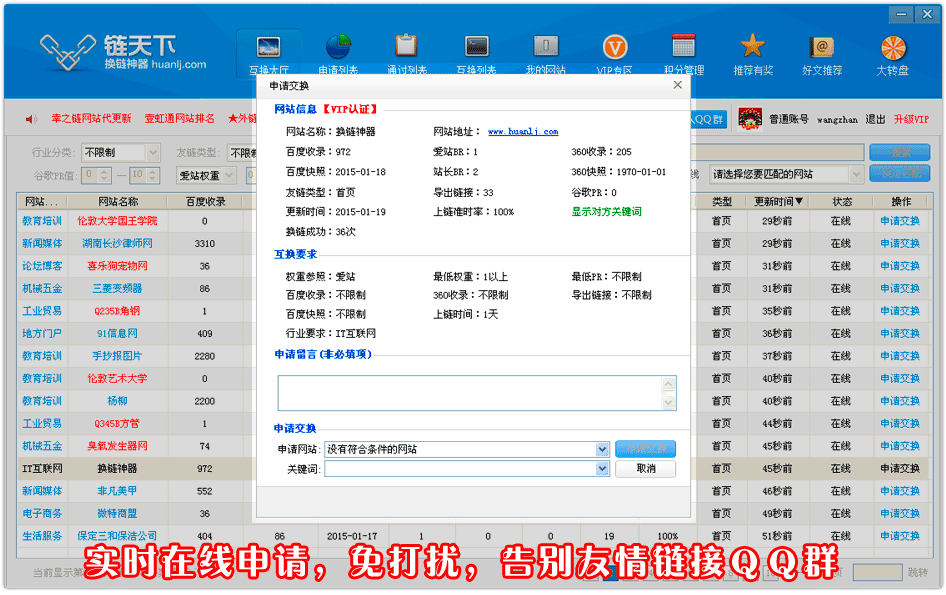Click the 取消 button
Viewport: 946px width, 595px height.
(x=646, y=469)
